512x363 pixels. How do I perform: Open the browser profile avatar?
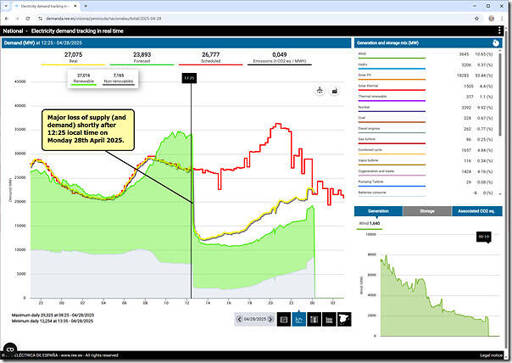tap(491, 19)
